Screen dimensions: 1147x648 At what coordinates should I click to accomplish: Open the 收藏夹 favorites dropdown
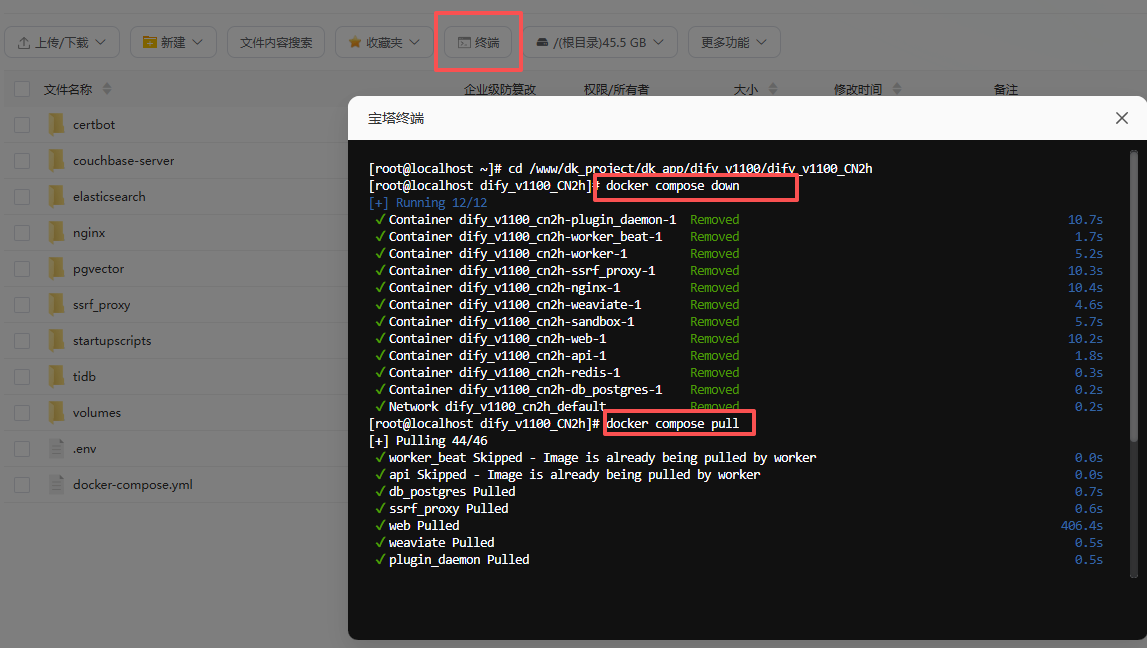(383, 42)
